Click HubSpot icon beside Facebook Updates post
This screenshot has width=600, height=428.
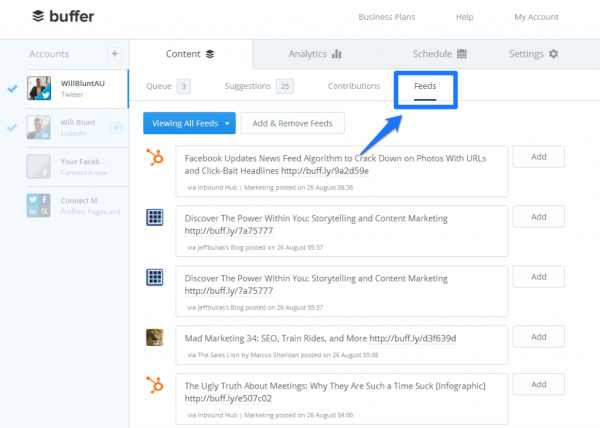(155, 157)
